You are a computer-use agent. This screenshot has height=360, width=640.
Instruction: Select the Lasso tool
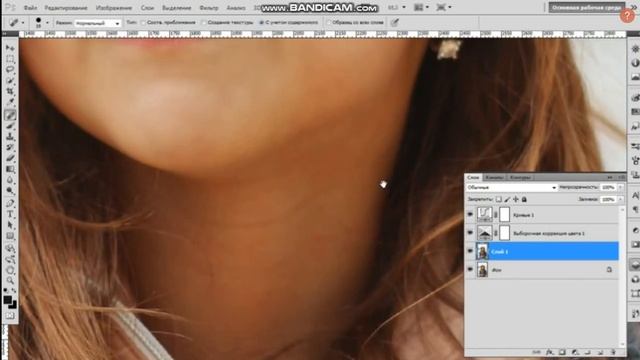click(10, 69)
